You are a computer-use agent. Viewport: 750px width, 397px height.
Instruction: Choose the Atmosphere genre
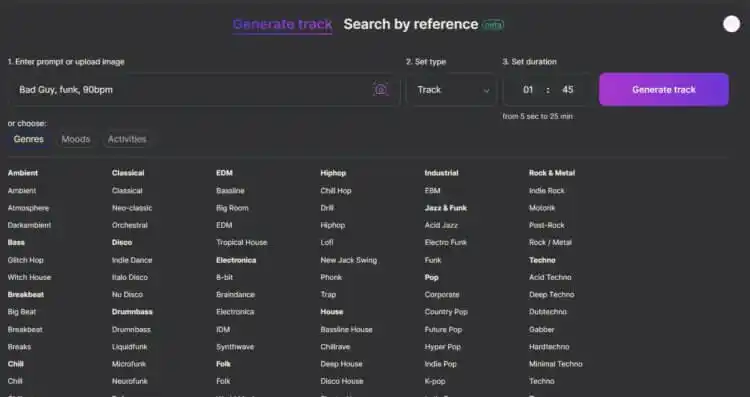tap(28, 208)
